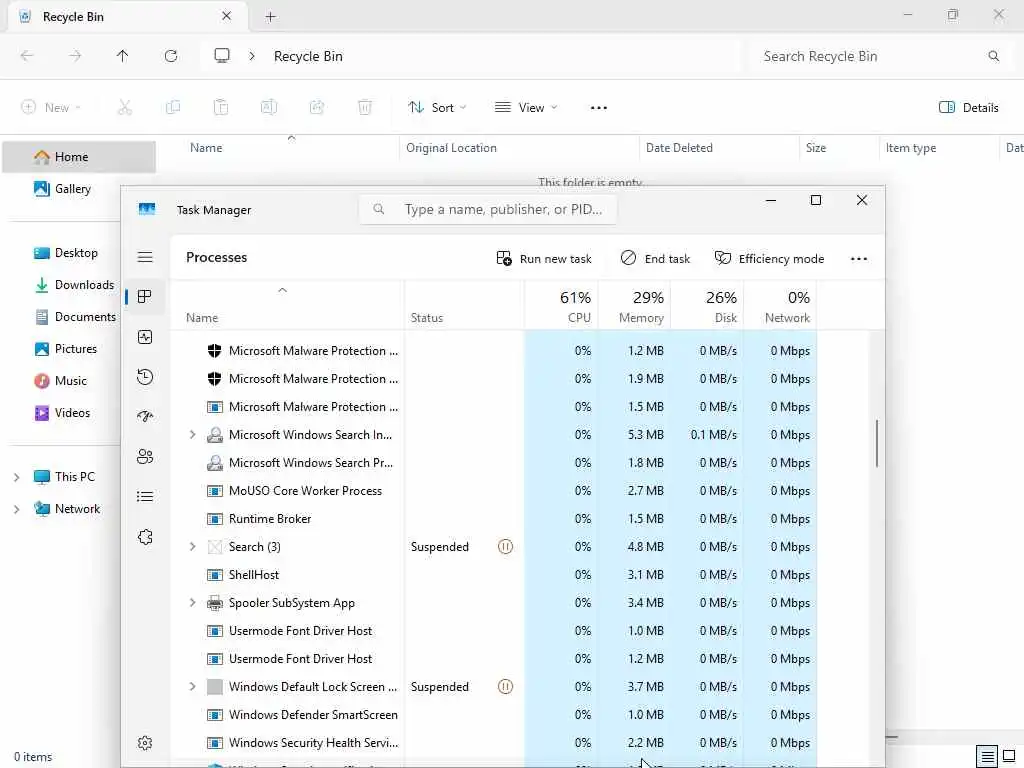The height and width of the screenshot is (768, 1024).
Task: Toggle the Details pane in Explorer
Action: [968, 108]
